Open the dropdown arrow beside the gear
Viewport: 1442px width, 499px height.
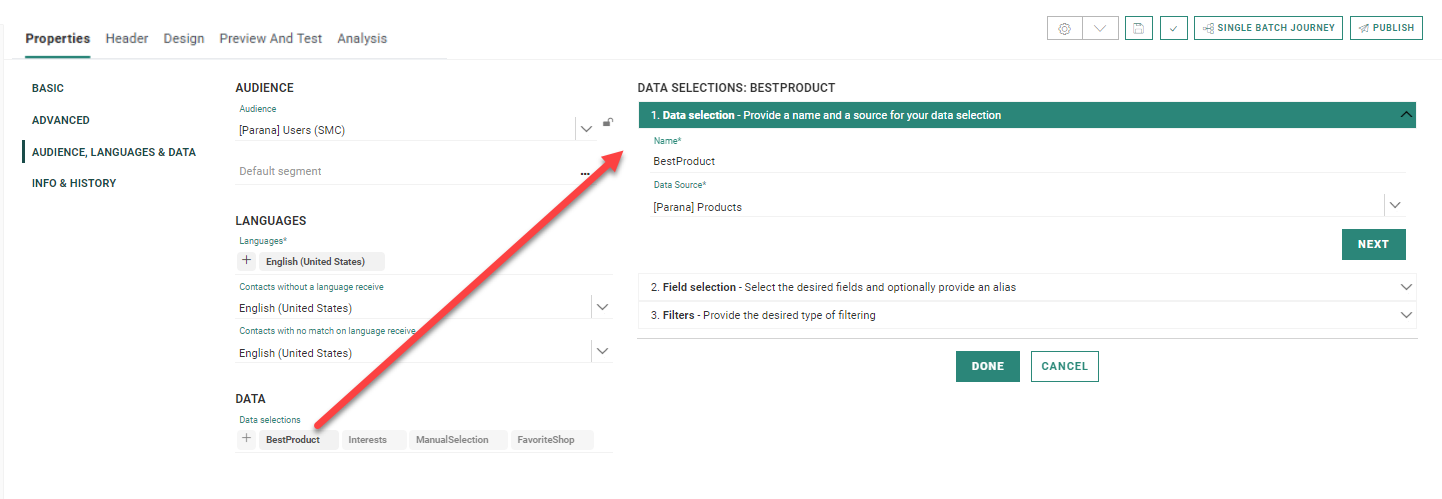point(1100,28)
